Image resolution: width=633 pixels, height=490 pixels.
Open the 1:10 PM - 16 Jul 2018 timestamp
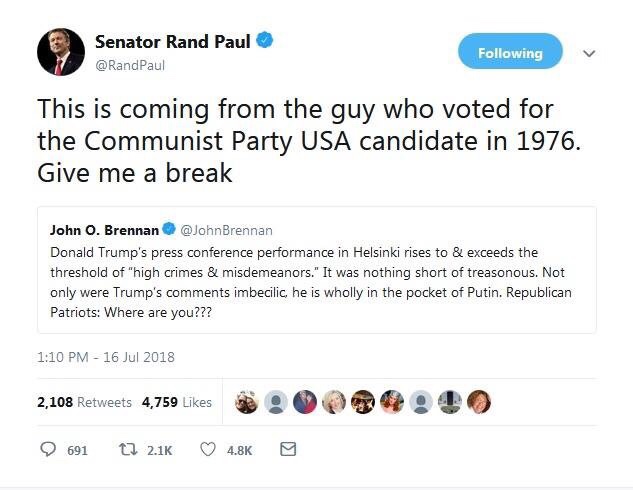point(106,357)
